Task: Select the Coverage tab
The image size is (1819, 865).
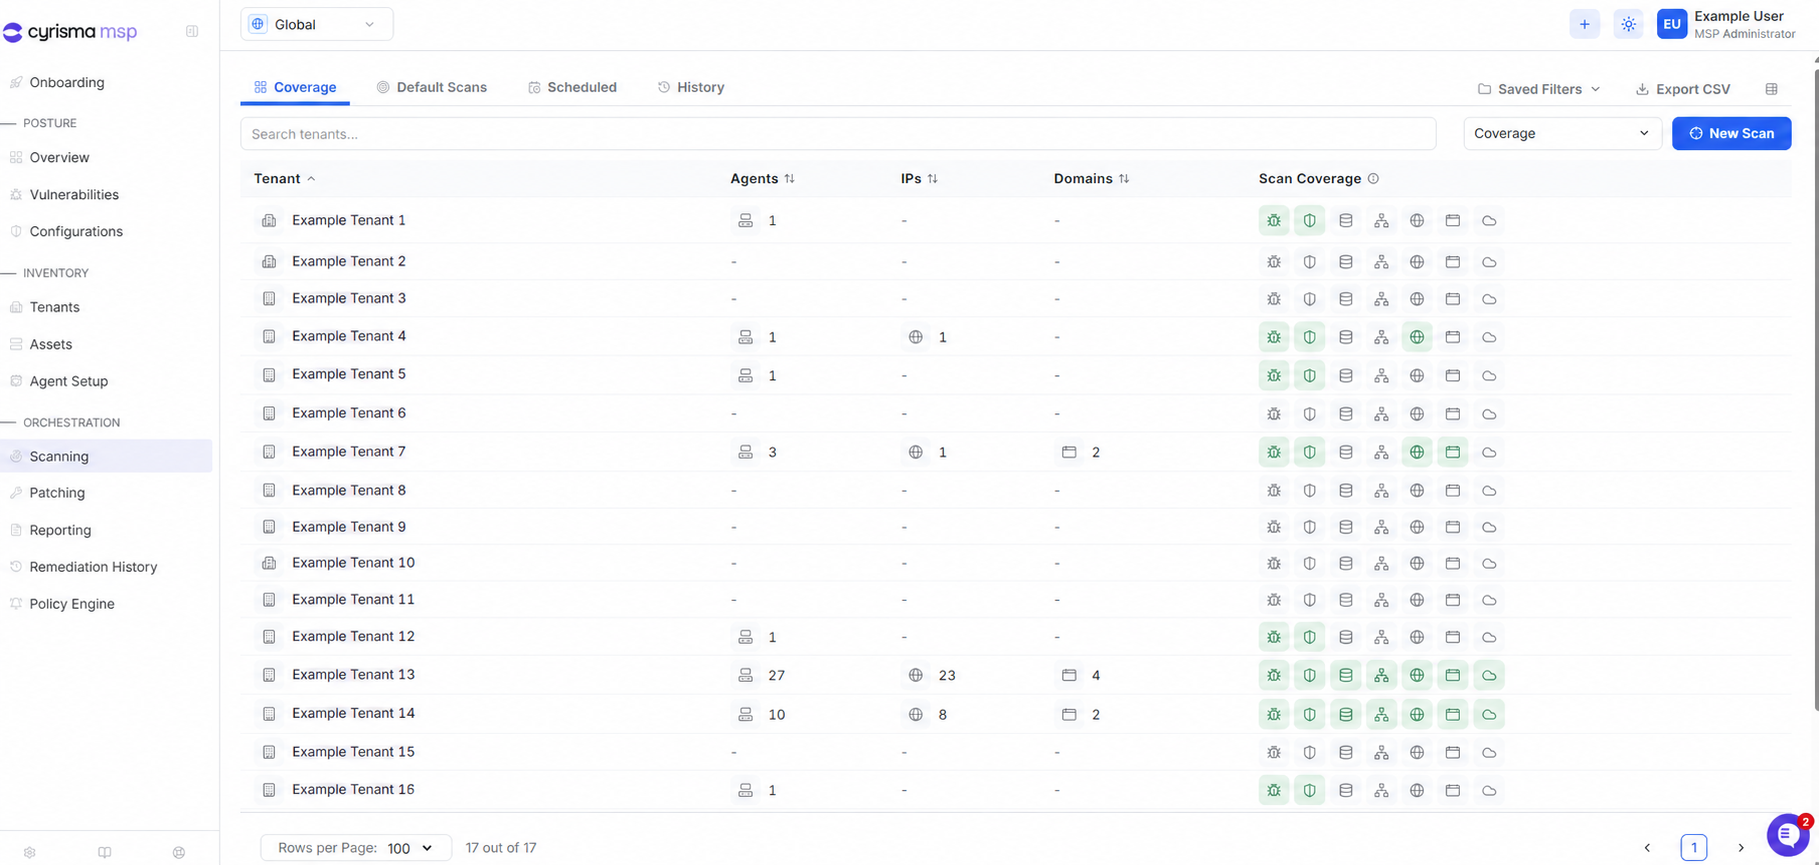Action: tap(295, 87)
